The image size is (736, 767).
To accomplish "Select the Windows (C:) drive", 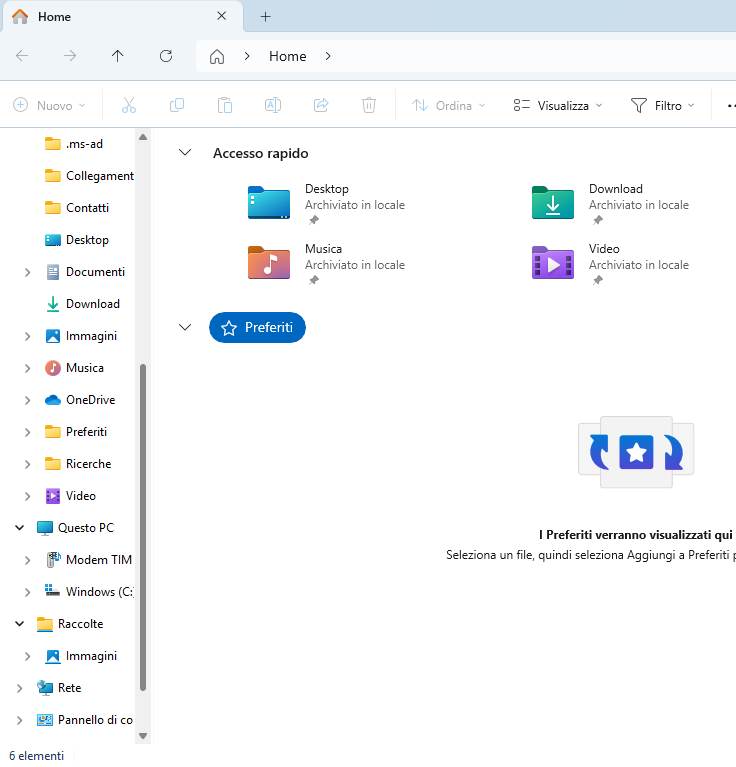I will tap(89, 592).
